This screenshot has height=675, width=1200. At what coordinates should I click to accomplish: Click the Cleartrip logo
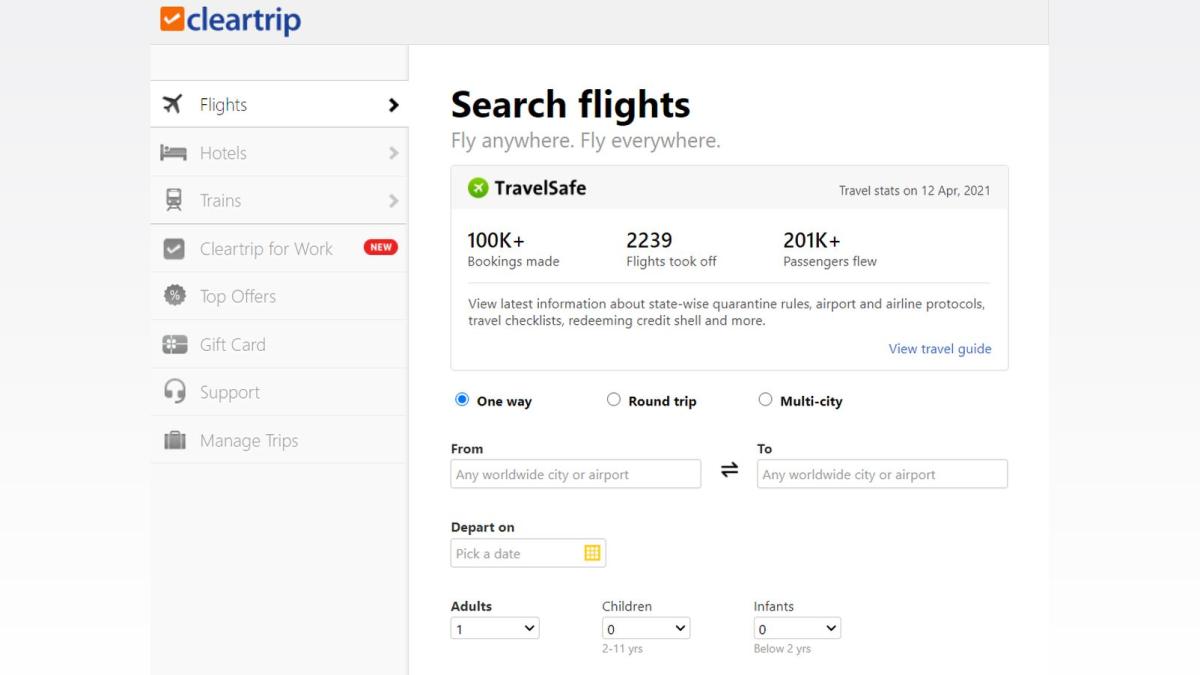click(x=230, y=19)
